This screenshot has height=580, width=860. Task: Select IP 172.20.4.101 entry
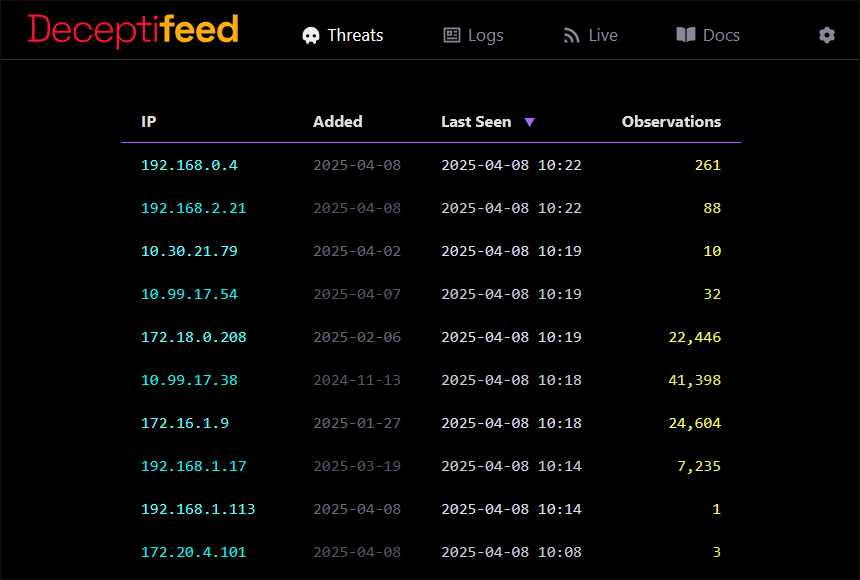193,552
